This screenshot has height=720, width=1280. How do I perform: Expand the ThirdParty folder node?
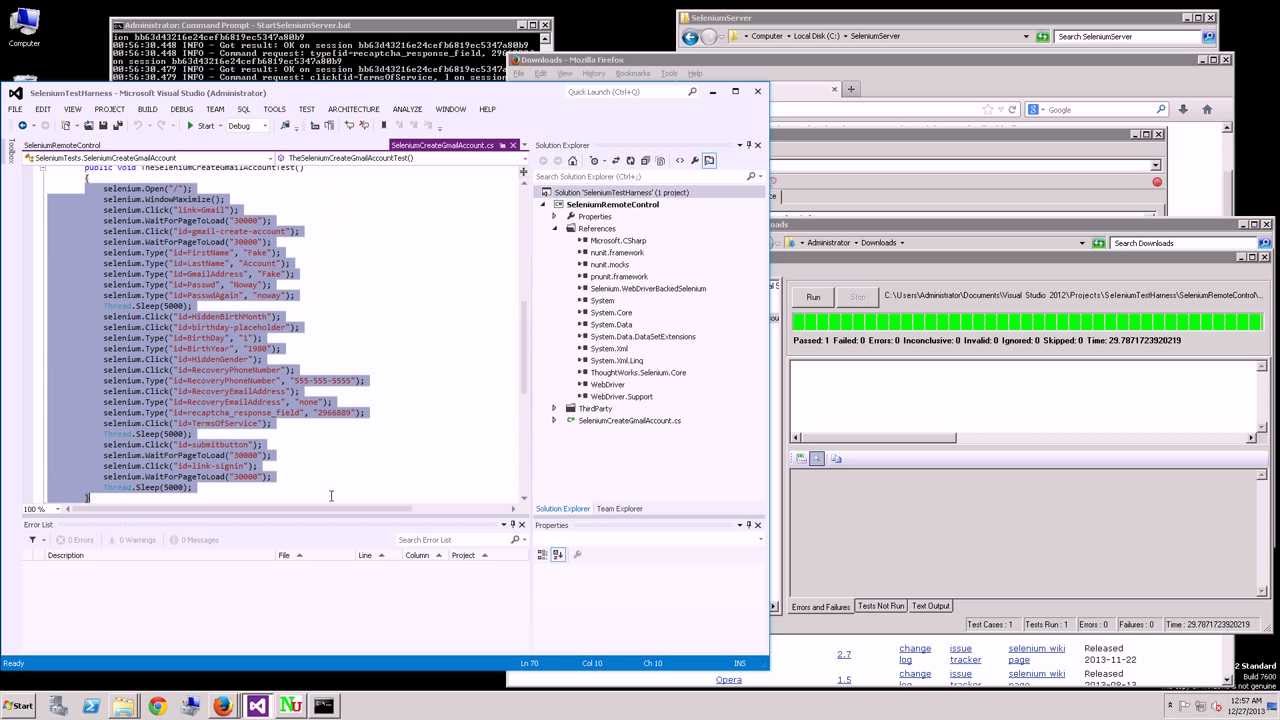coord(555,408)
